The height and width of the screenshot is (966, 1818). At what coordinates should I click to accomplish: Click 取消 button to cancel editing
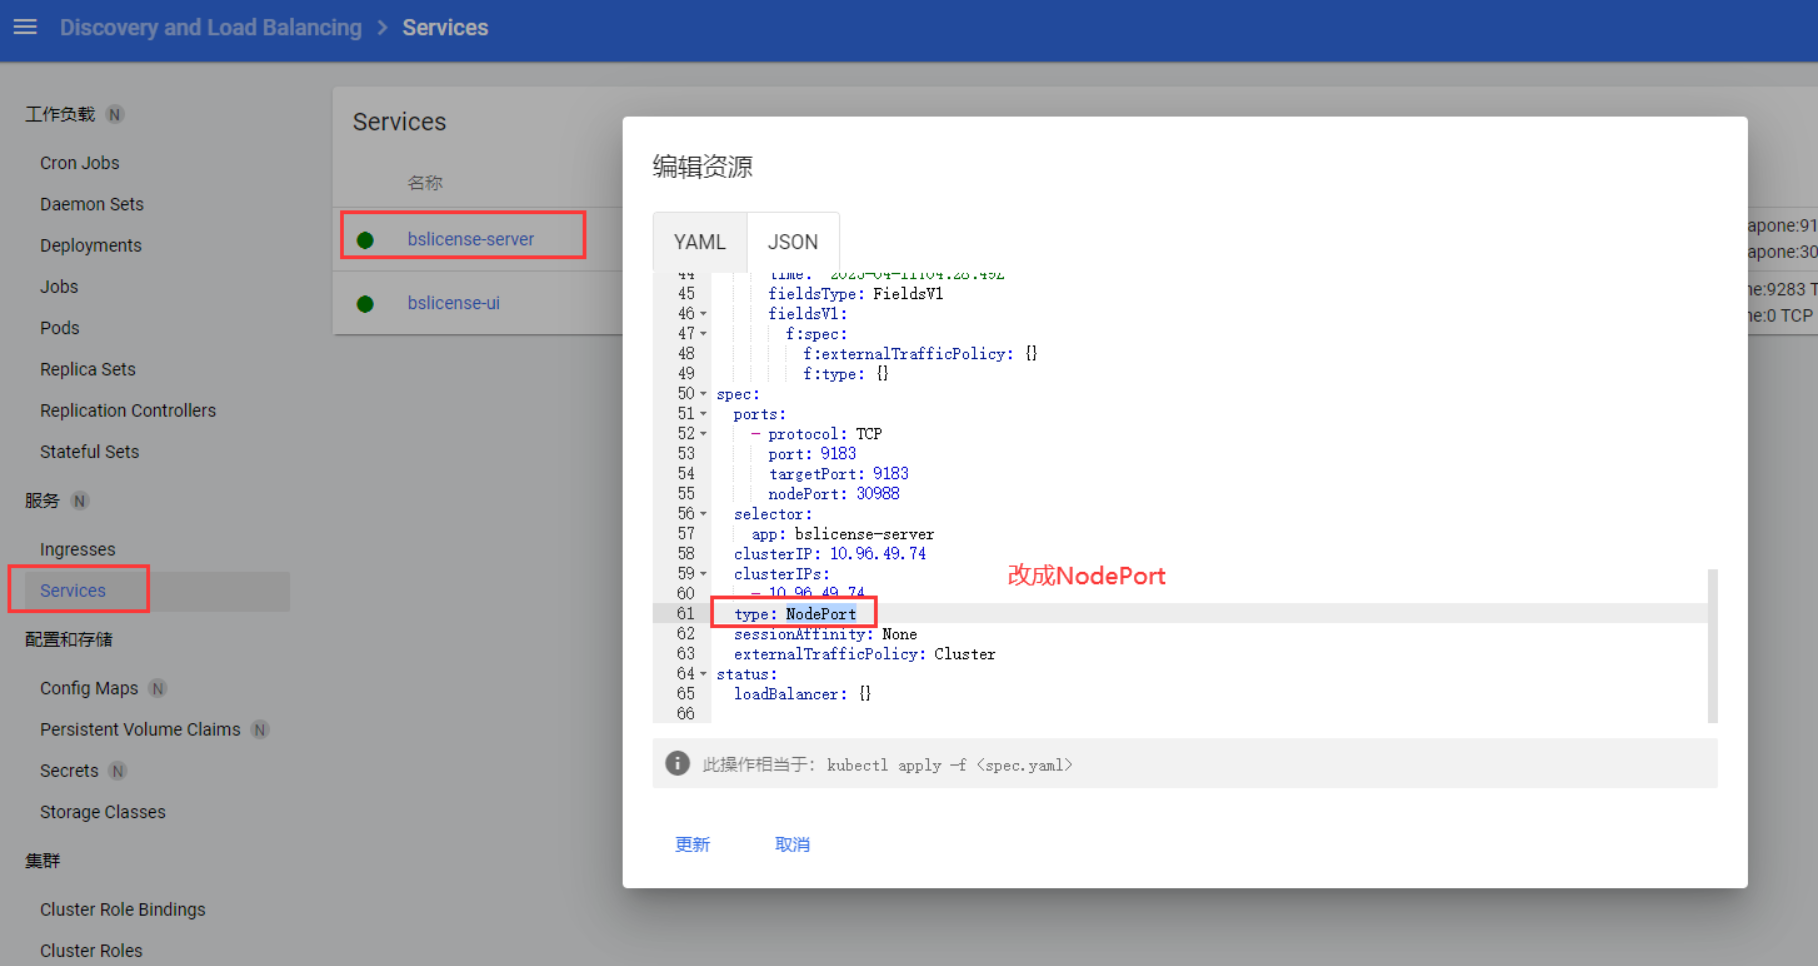[x=792, y=845]
